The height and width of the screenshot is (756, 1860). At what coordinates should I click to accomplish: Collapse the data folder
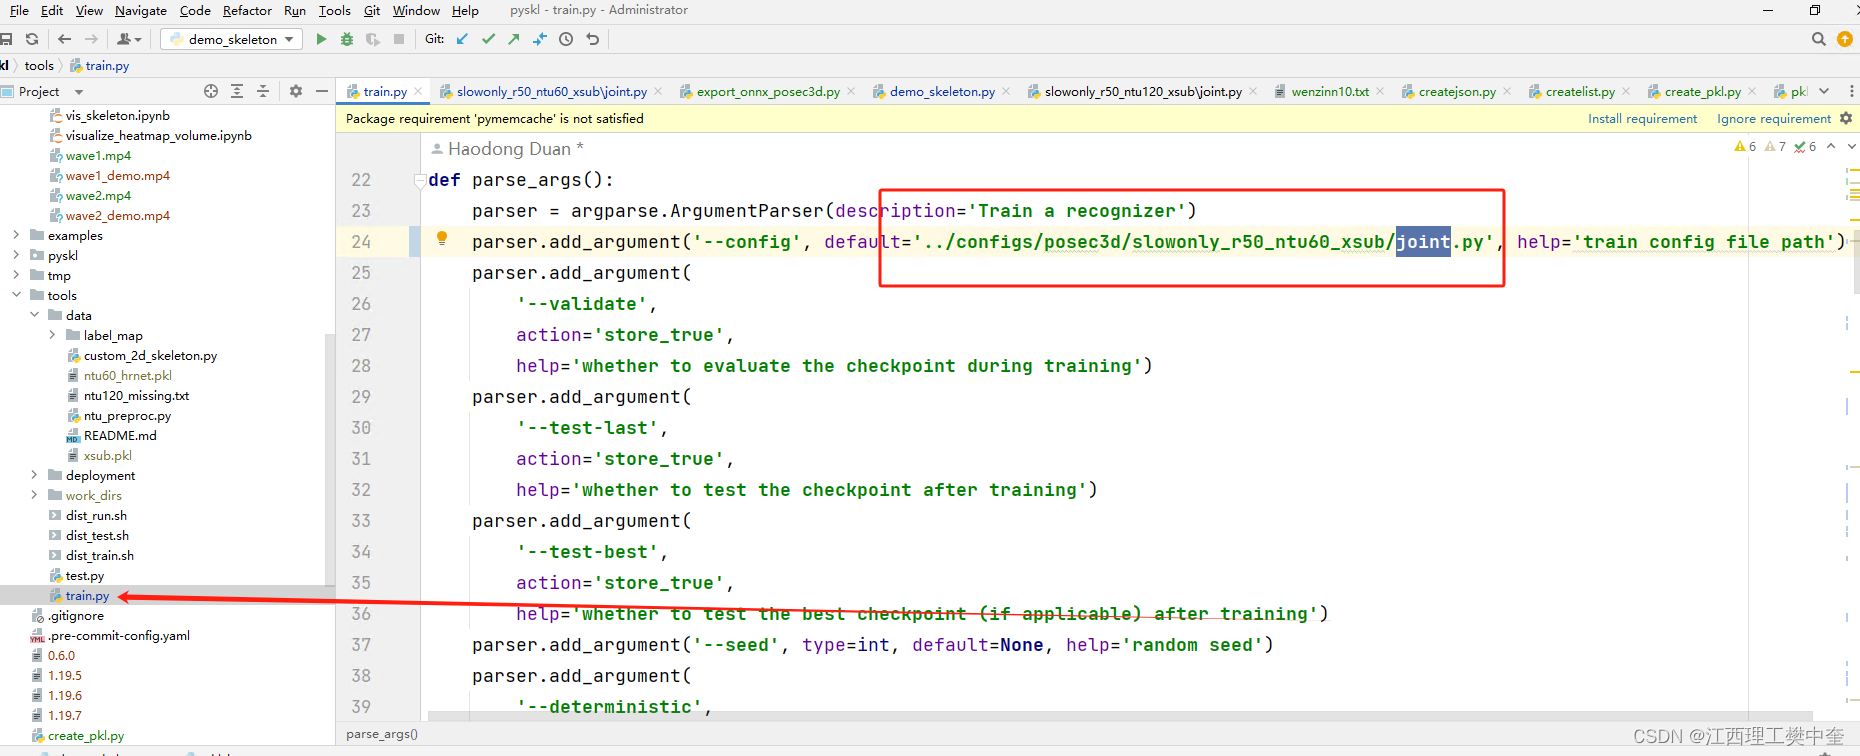click(34, 315)
